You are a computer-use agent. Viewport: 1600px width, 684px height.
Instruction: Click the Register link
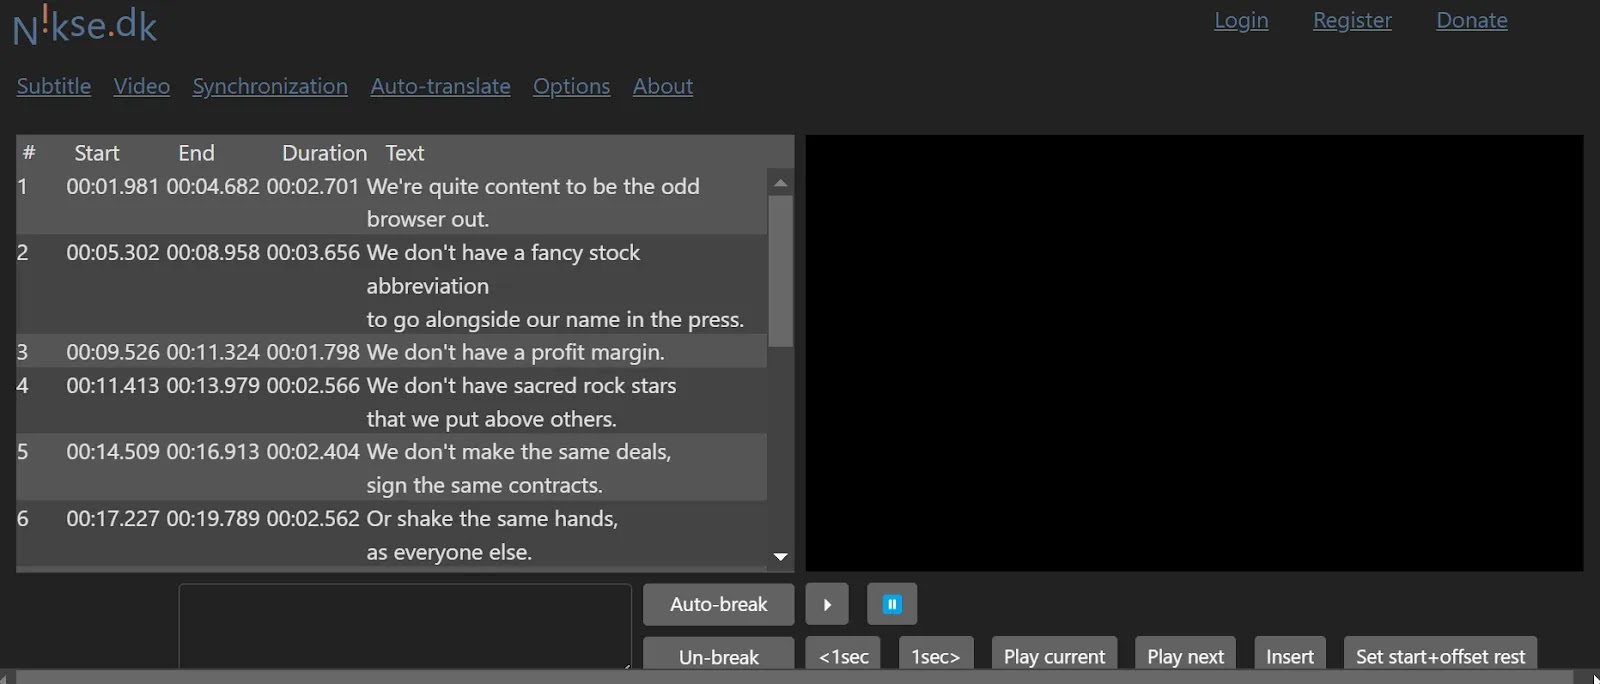coord(1352,20)
